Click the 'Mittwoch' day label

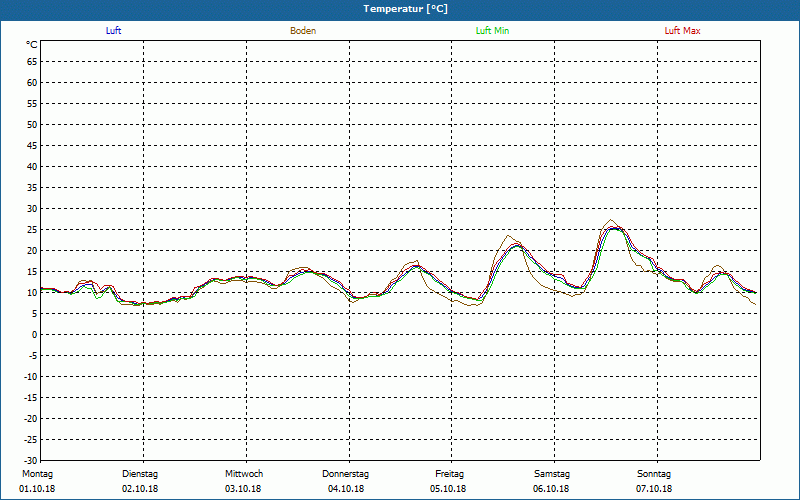point(244,474)
